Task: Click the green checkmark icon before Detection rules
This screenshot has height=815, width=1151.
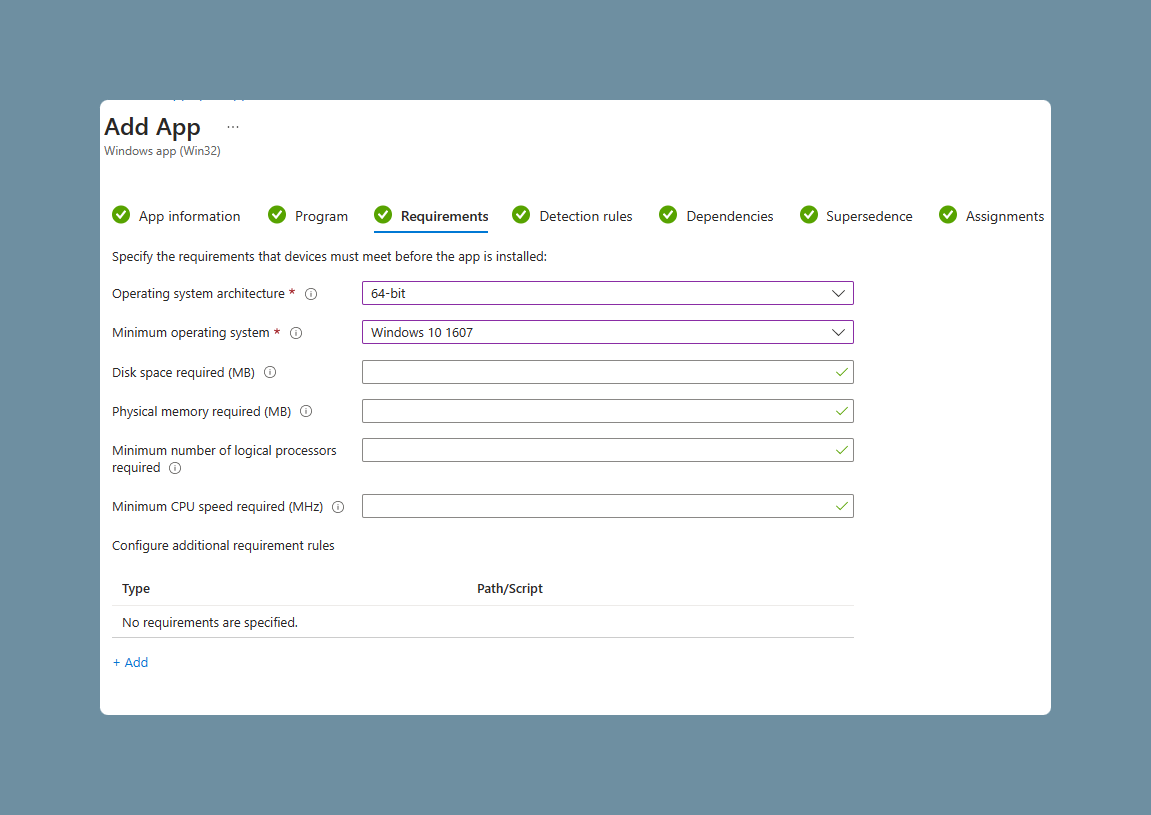Action: 521,214
